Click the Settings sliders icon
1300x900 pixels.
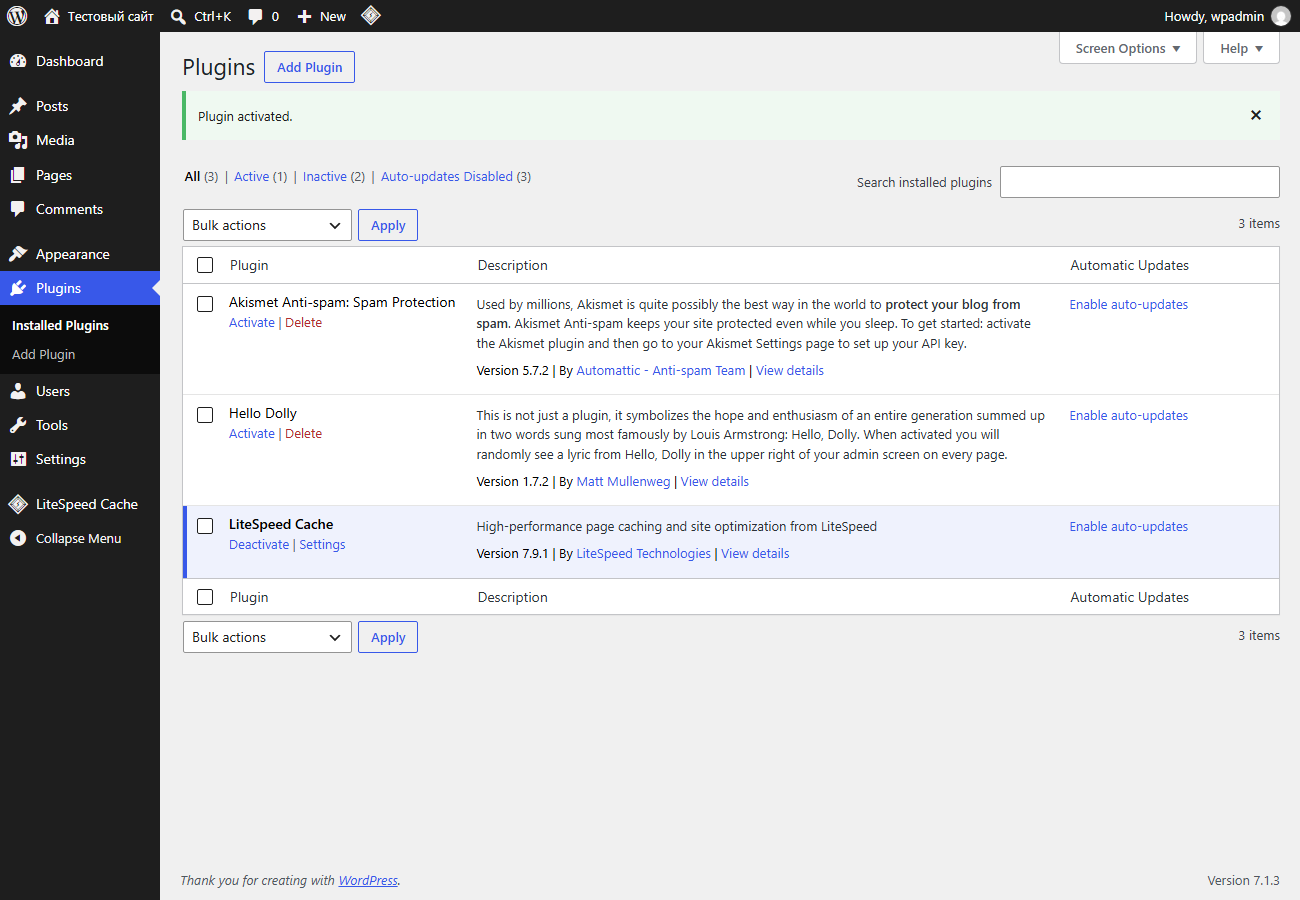[x=18, y=459]
